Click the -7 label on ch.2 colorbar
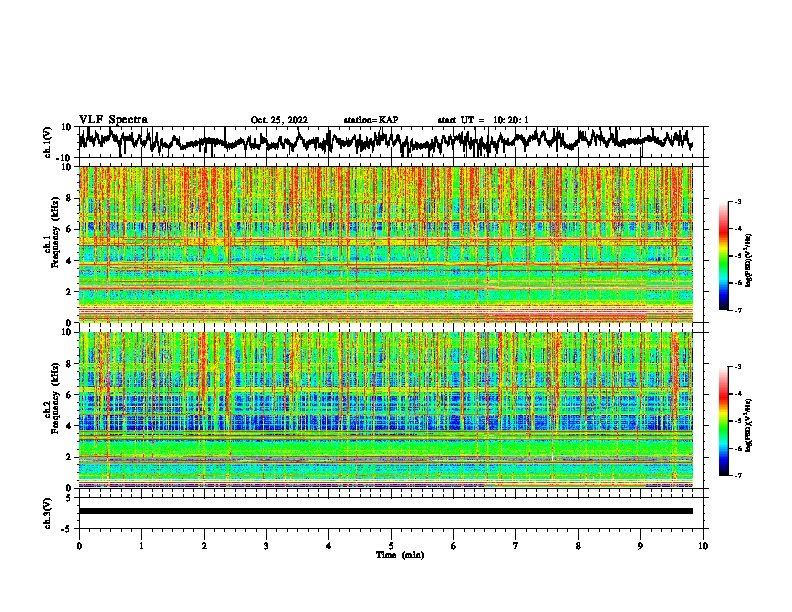 737,475
